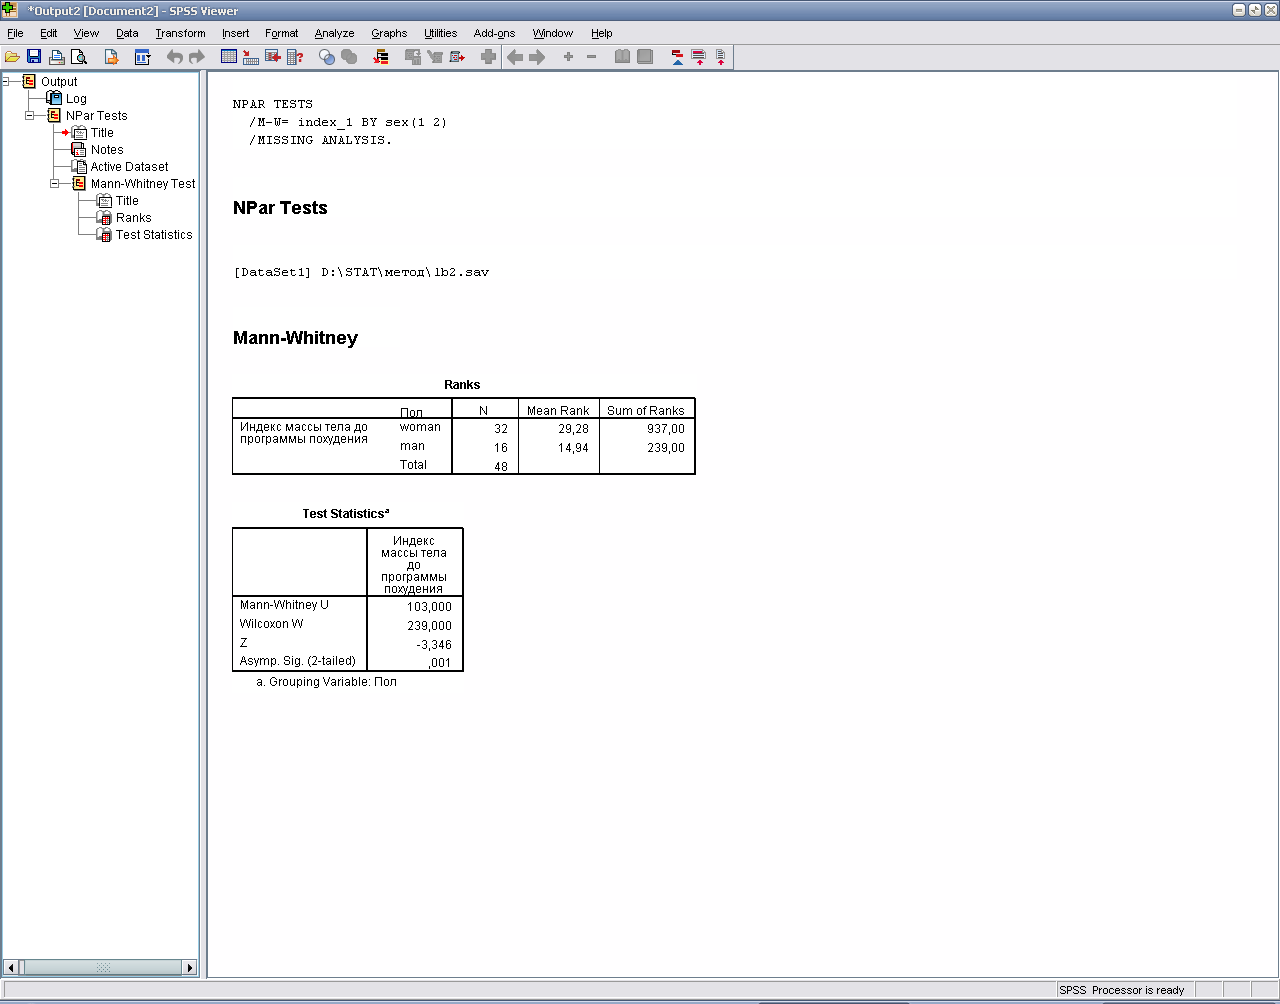
Task: Click the Open file folder icon
Action: [x=12, y=57]
